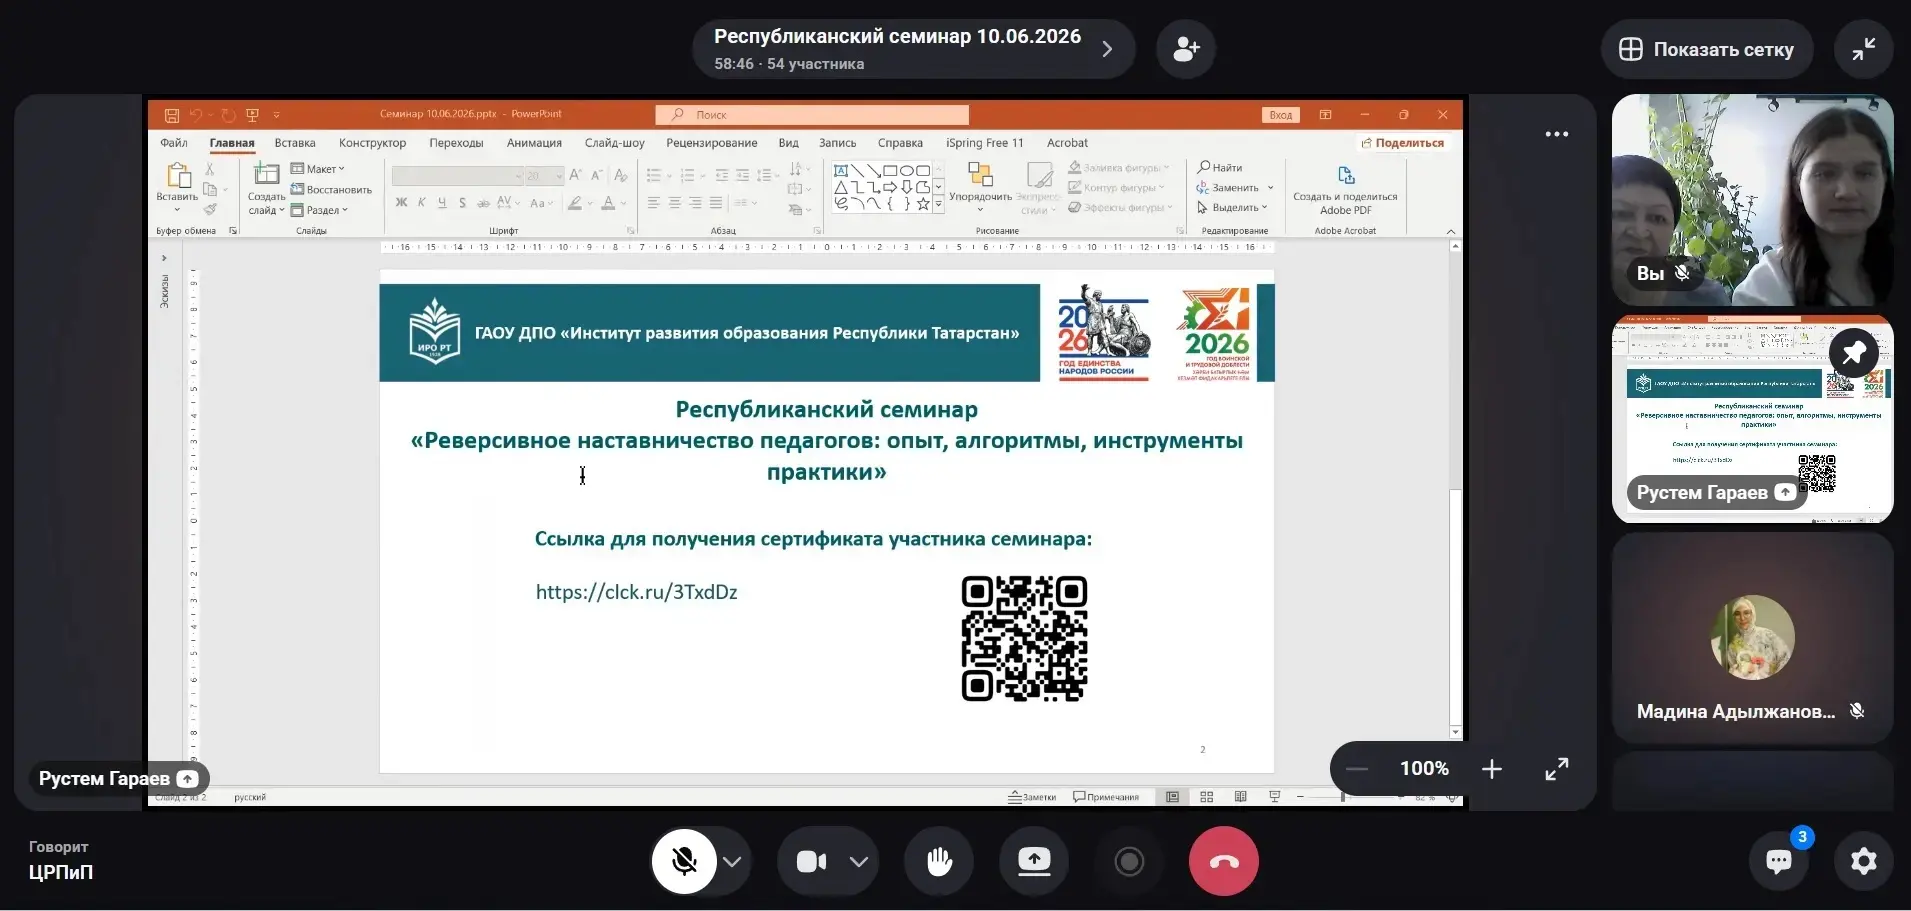Switch to the Вставка ribbon tab
The width and height of the screenshot is (1911, 911).
[295, 143]
